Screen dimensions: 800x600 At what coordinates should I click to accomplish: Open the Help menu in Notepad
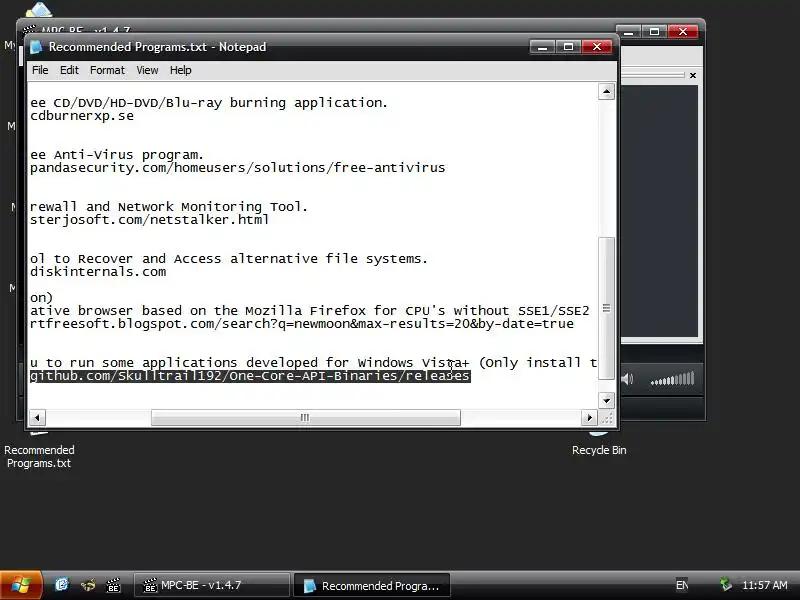181,70
